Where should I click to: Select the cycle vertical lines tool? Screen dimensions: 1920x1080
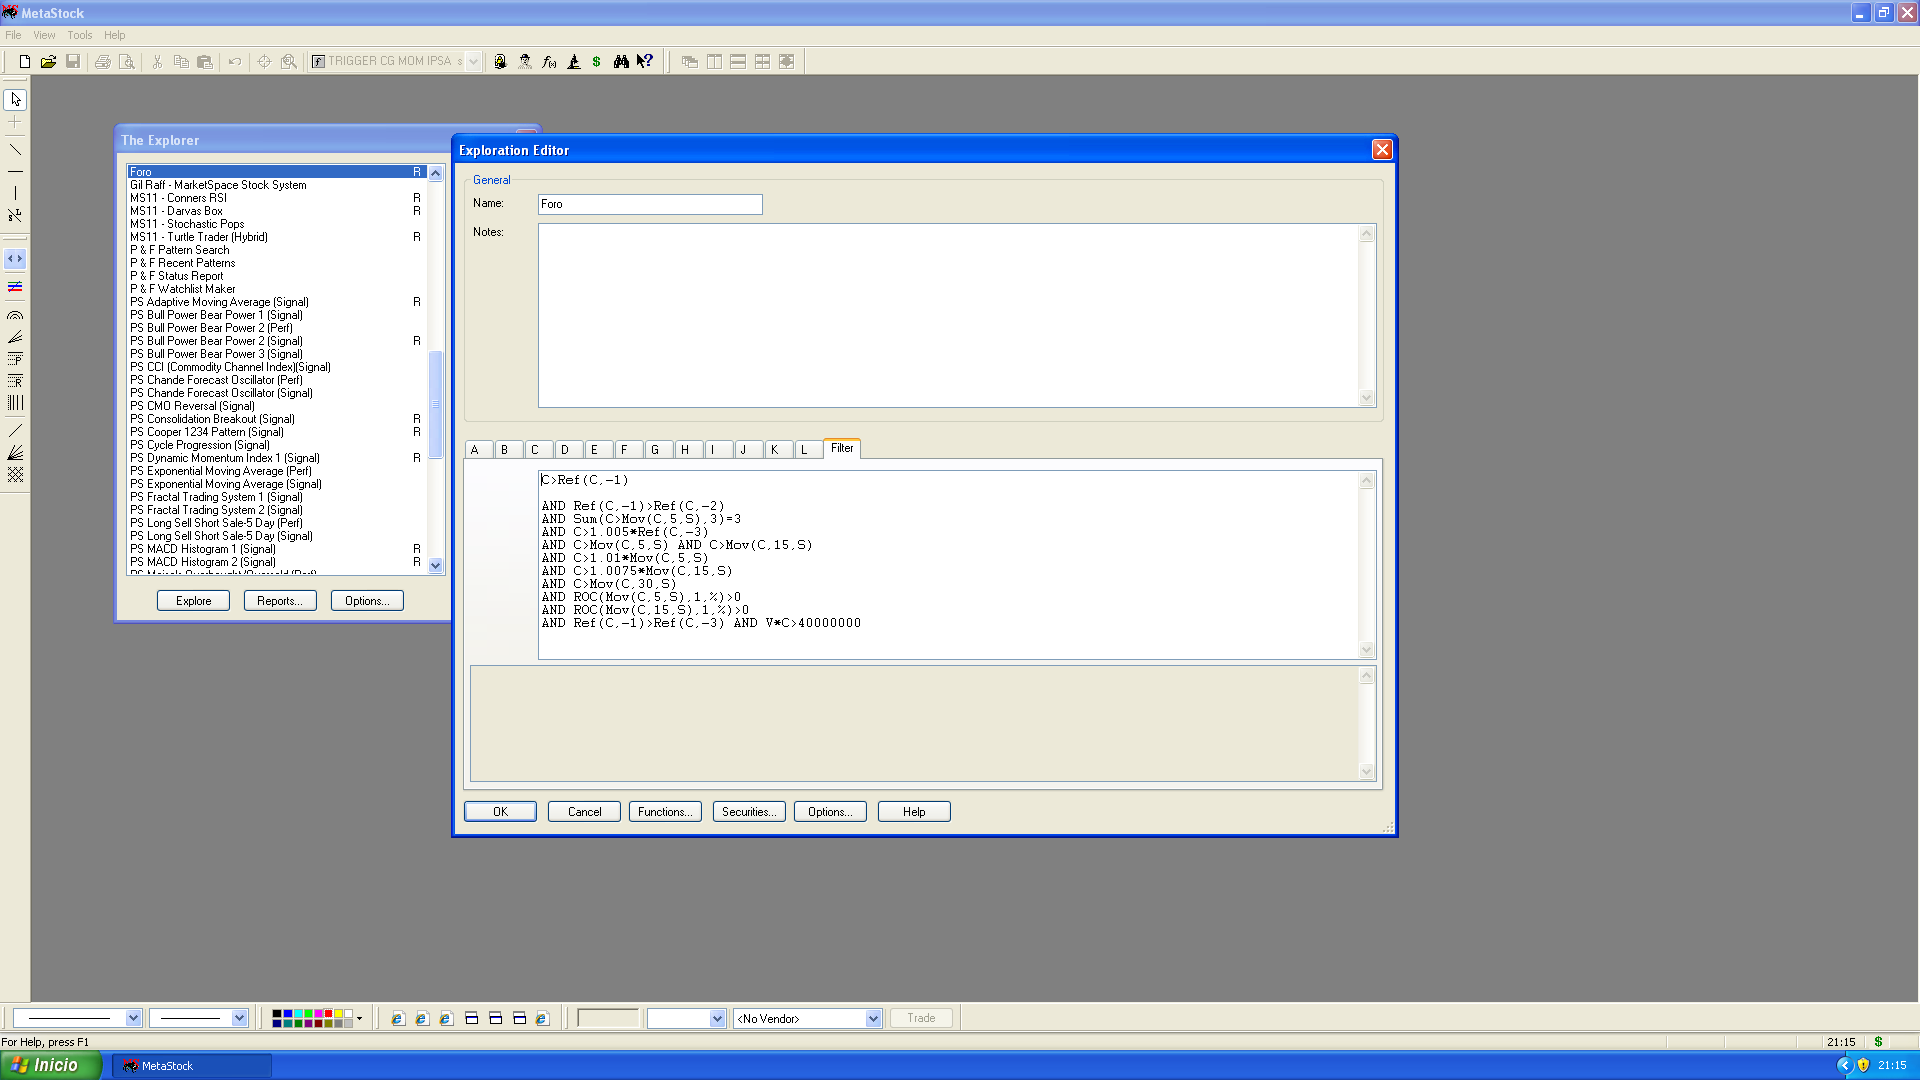pos(15,403)
